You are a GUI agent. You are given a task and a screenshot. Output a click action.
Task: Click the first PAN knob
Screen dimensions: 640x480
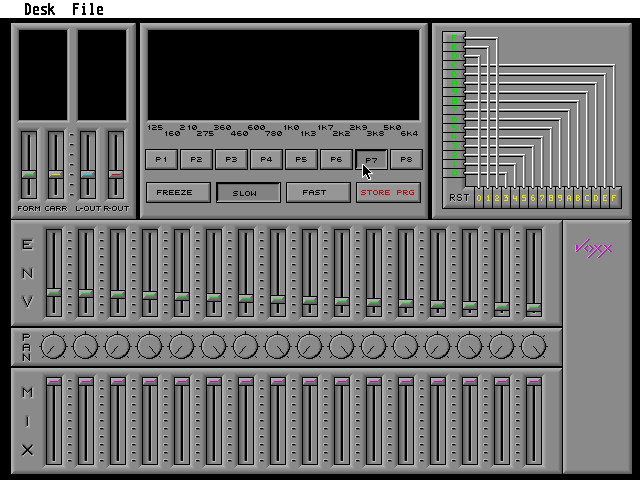(53, 347)
